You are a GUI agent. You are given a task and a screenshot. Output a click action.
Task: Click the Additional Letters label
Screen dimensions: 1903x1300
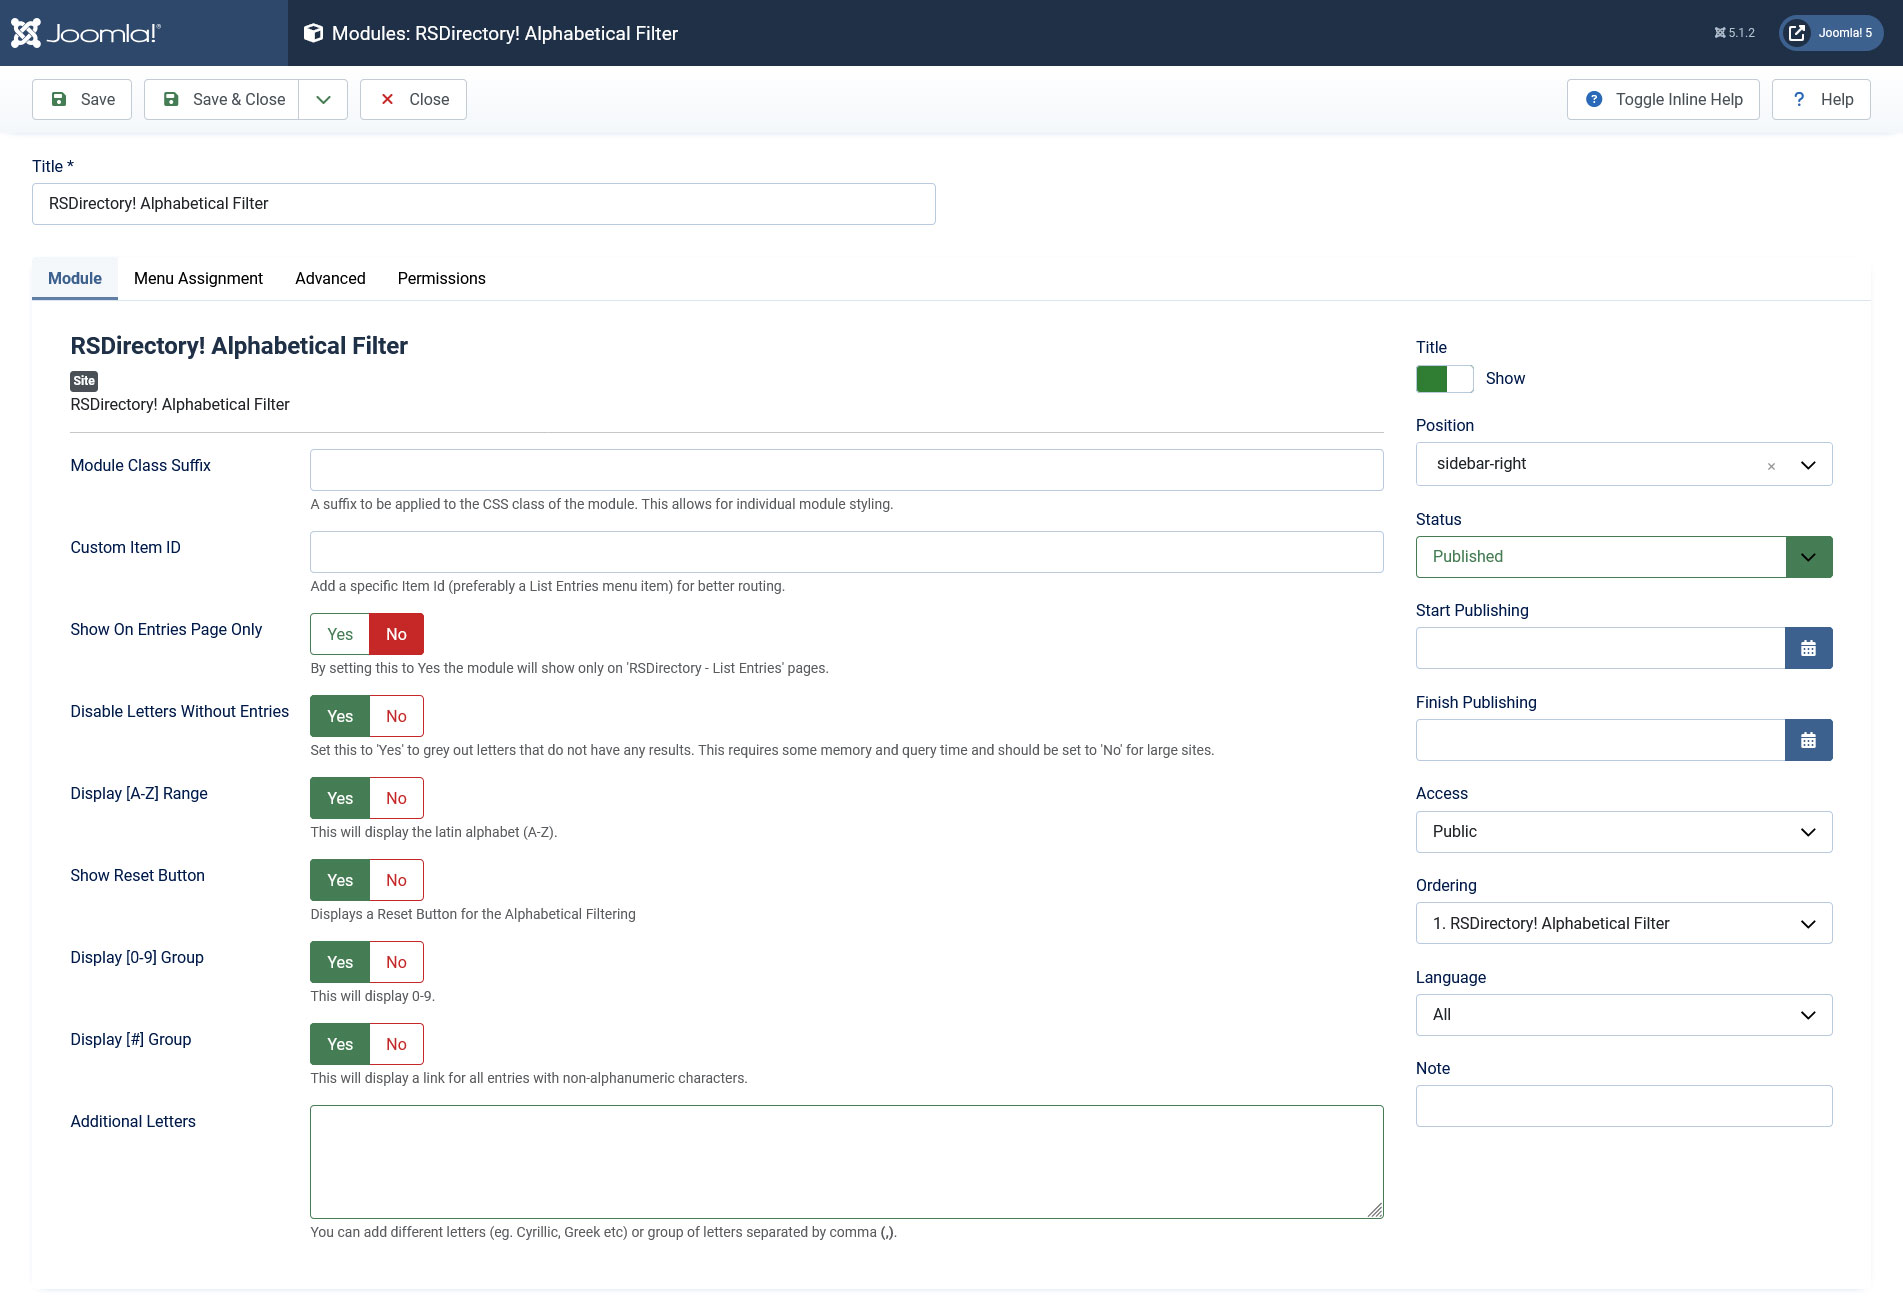click(x=133, y=1121)
